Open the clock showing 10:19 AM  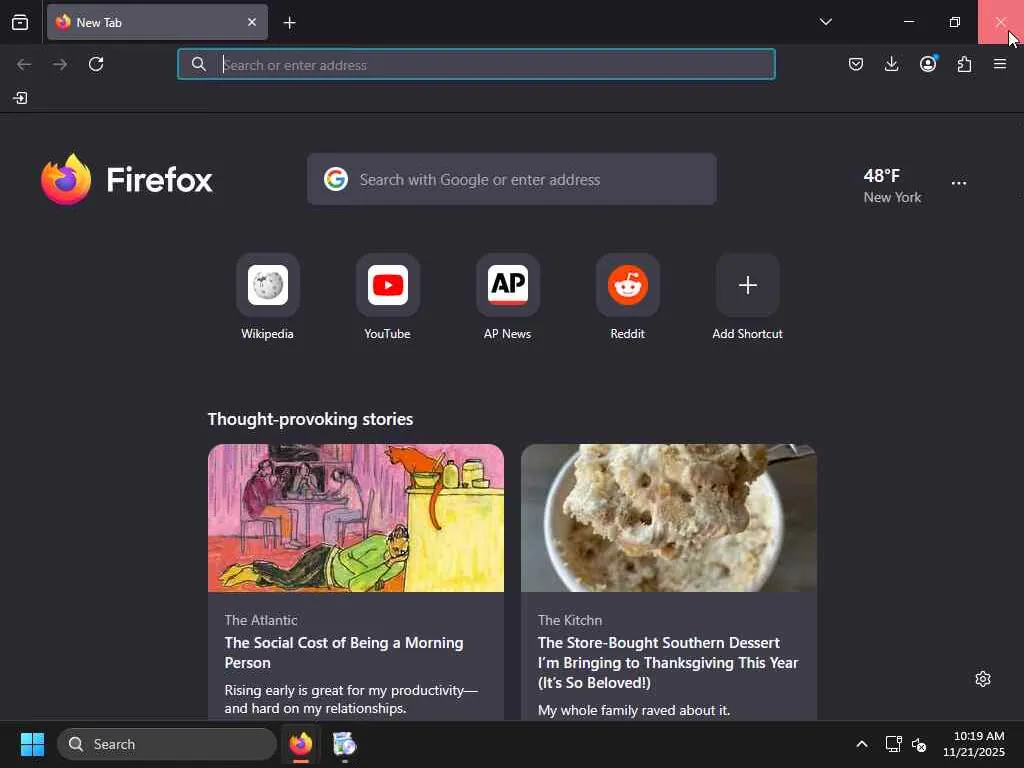974,744
